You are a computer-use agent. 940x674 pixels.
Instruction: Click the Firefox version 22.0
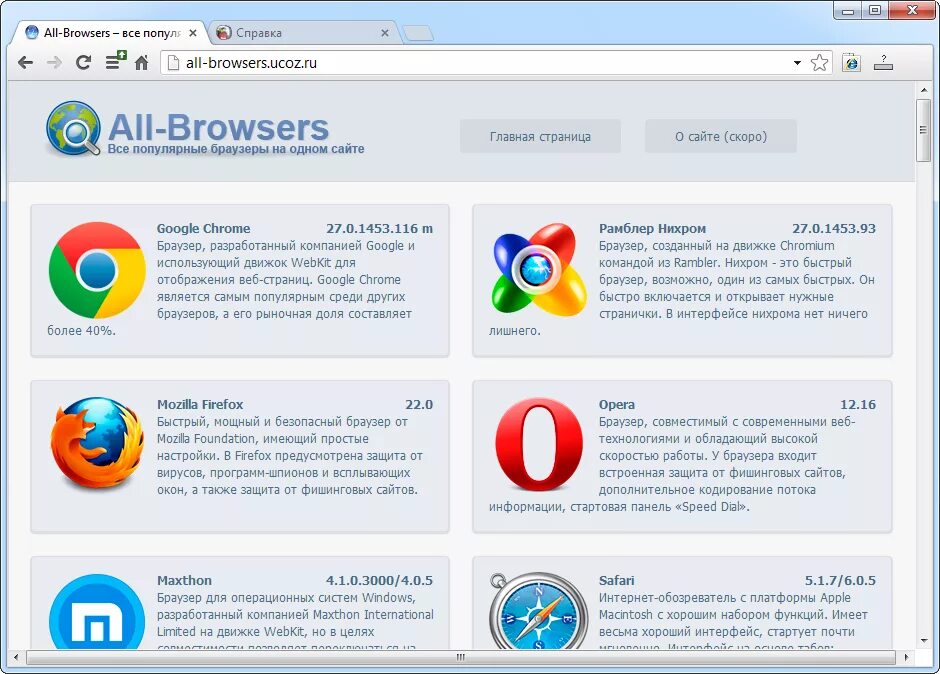pyautogui.click(x=419, y=405)
